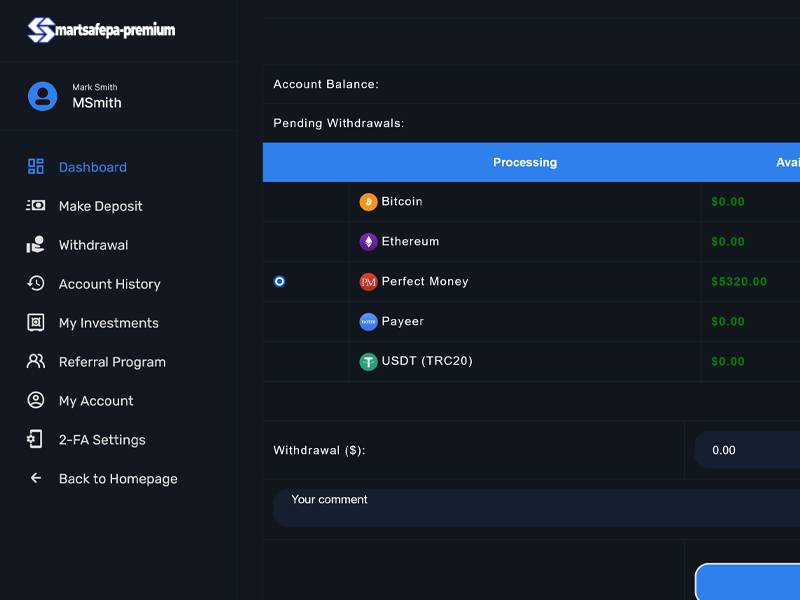Click the Dashboard grid icon

tap(36, 167)
